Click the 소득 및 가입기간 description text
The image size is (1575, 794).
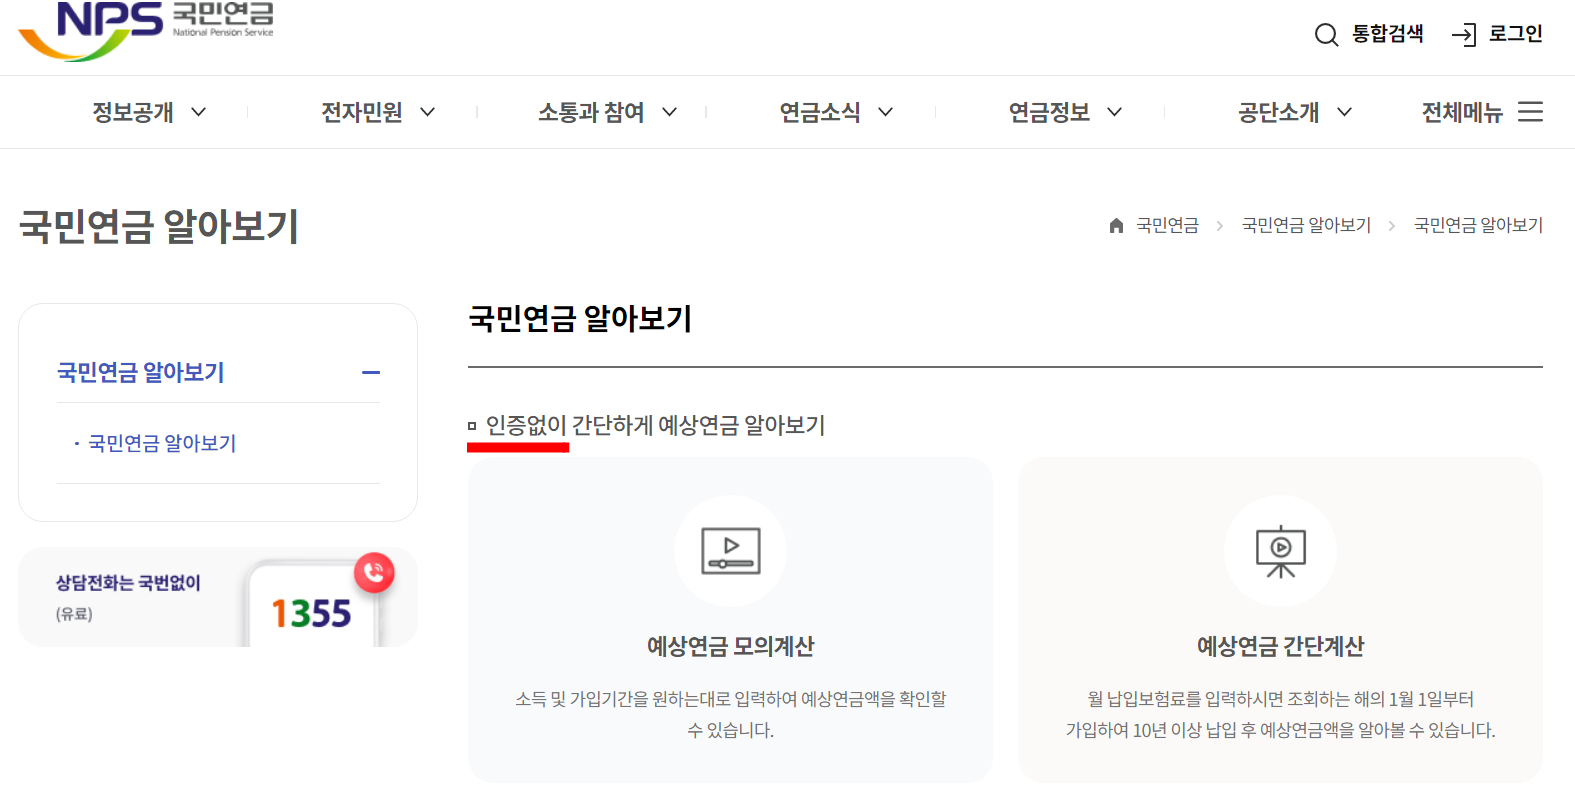[x=730, y=714]
